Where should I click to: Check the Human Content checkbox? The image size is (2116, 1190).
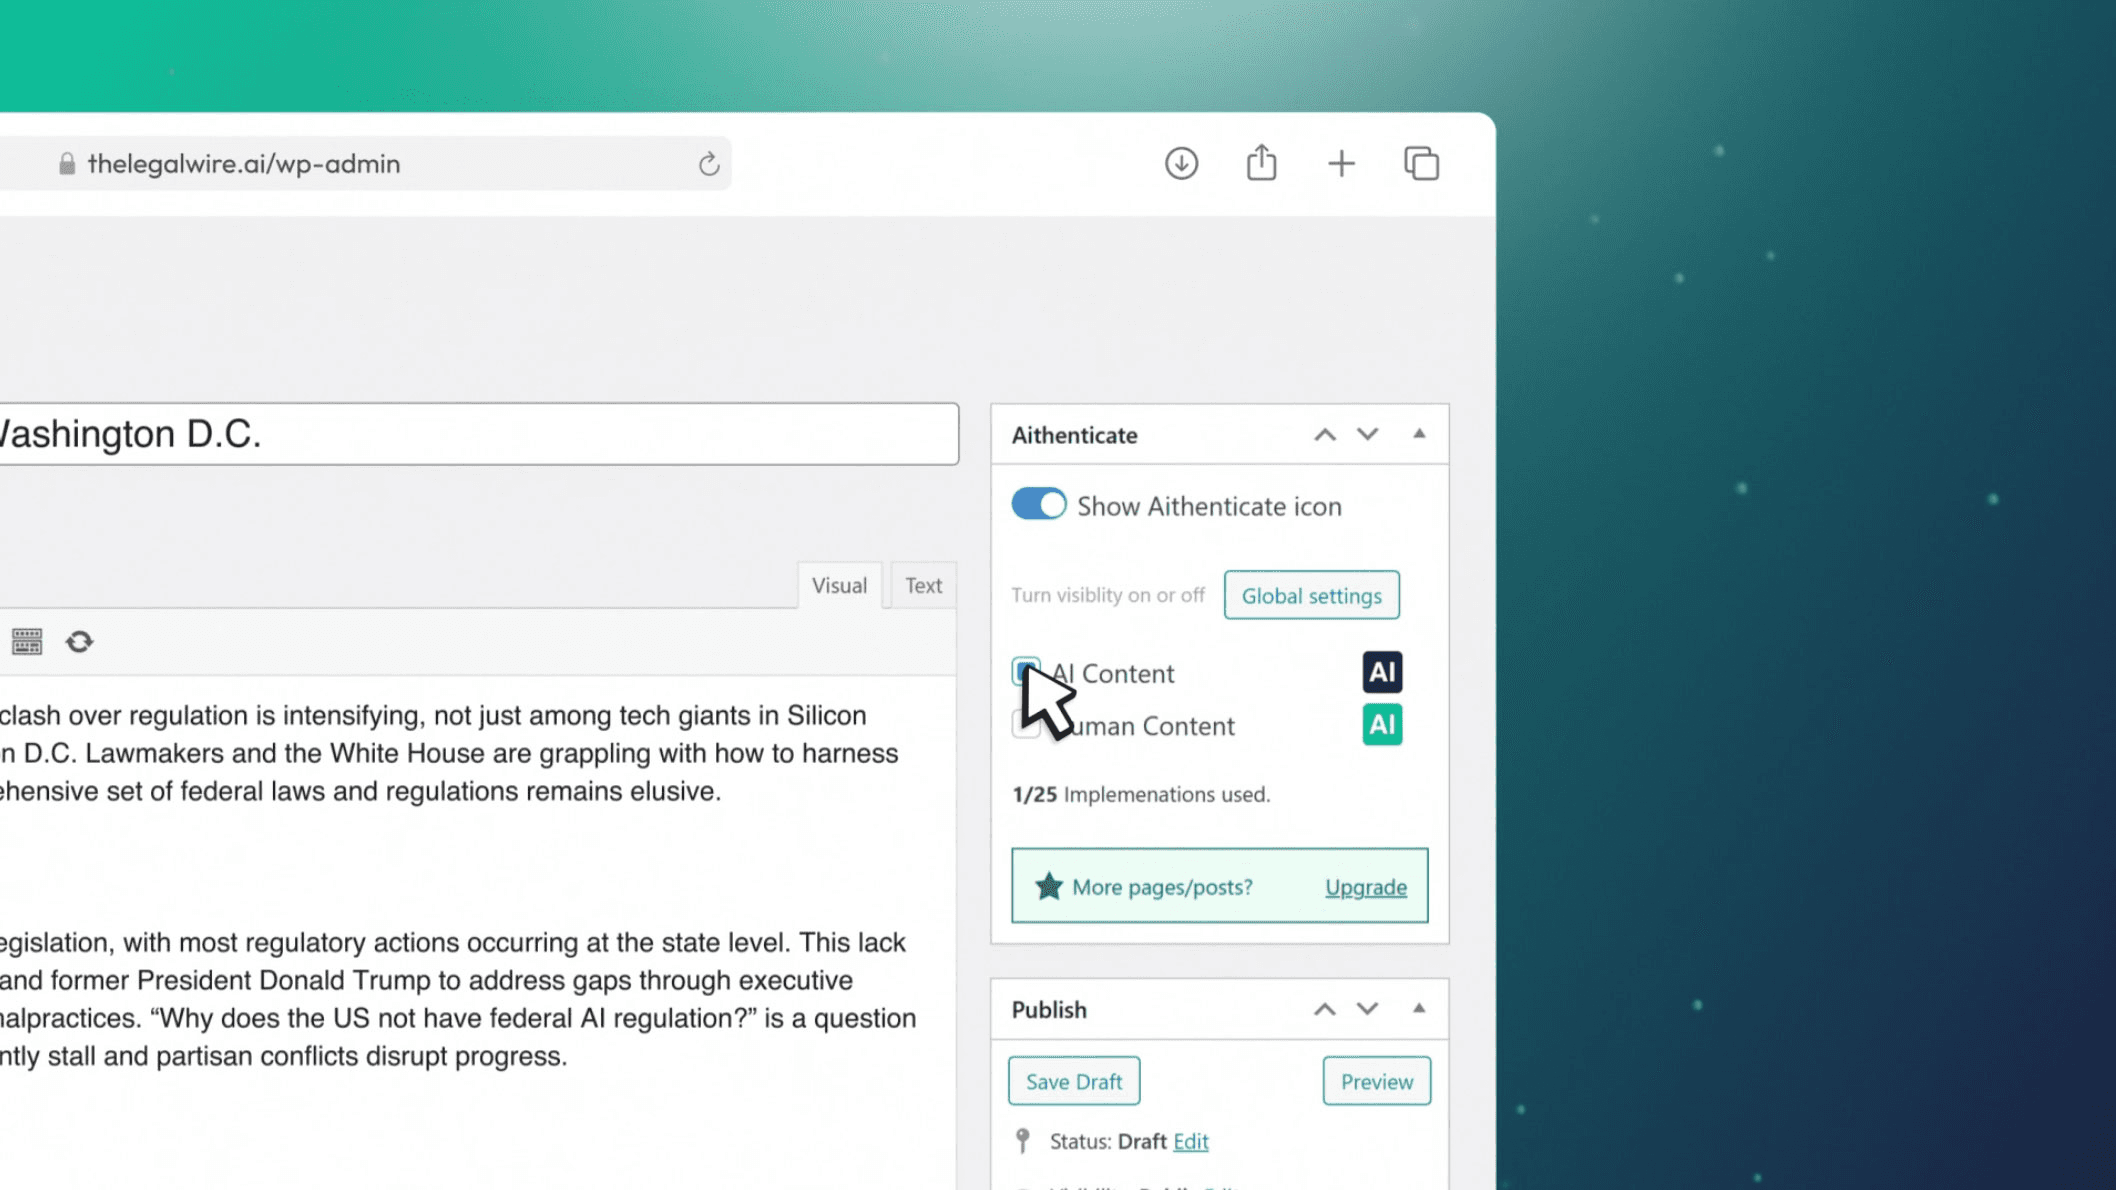click(x=1024, y=724)
